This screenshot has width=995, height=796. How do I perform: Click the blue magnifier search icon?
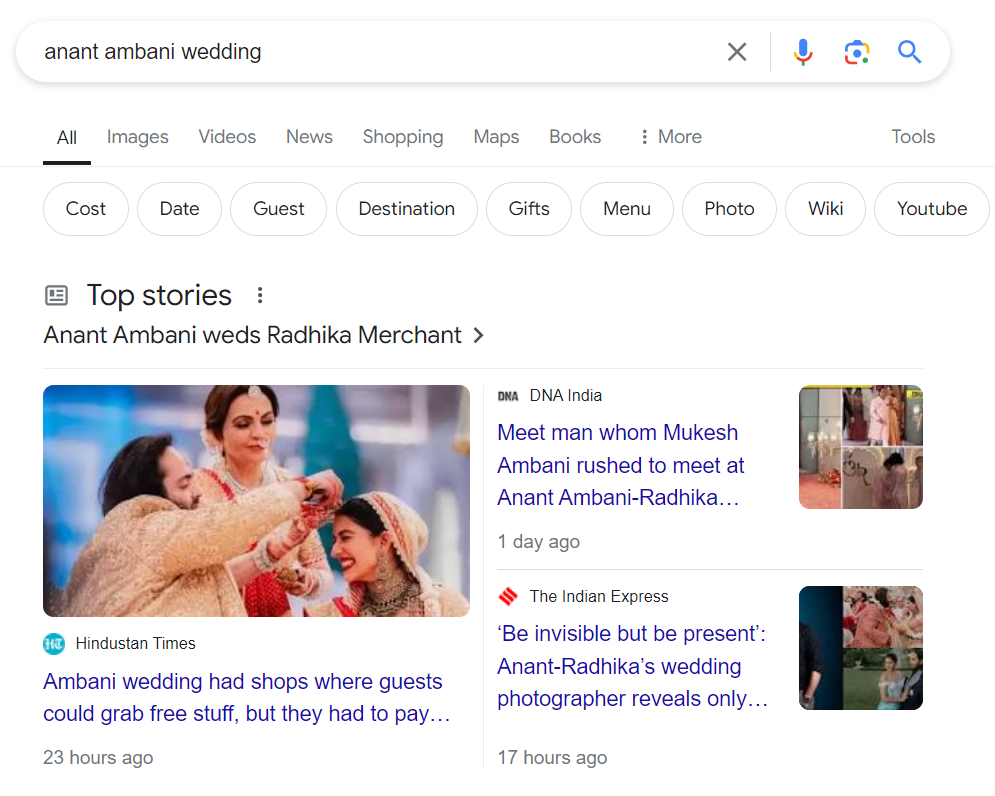click(x=909, y=52)
